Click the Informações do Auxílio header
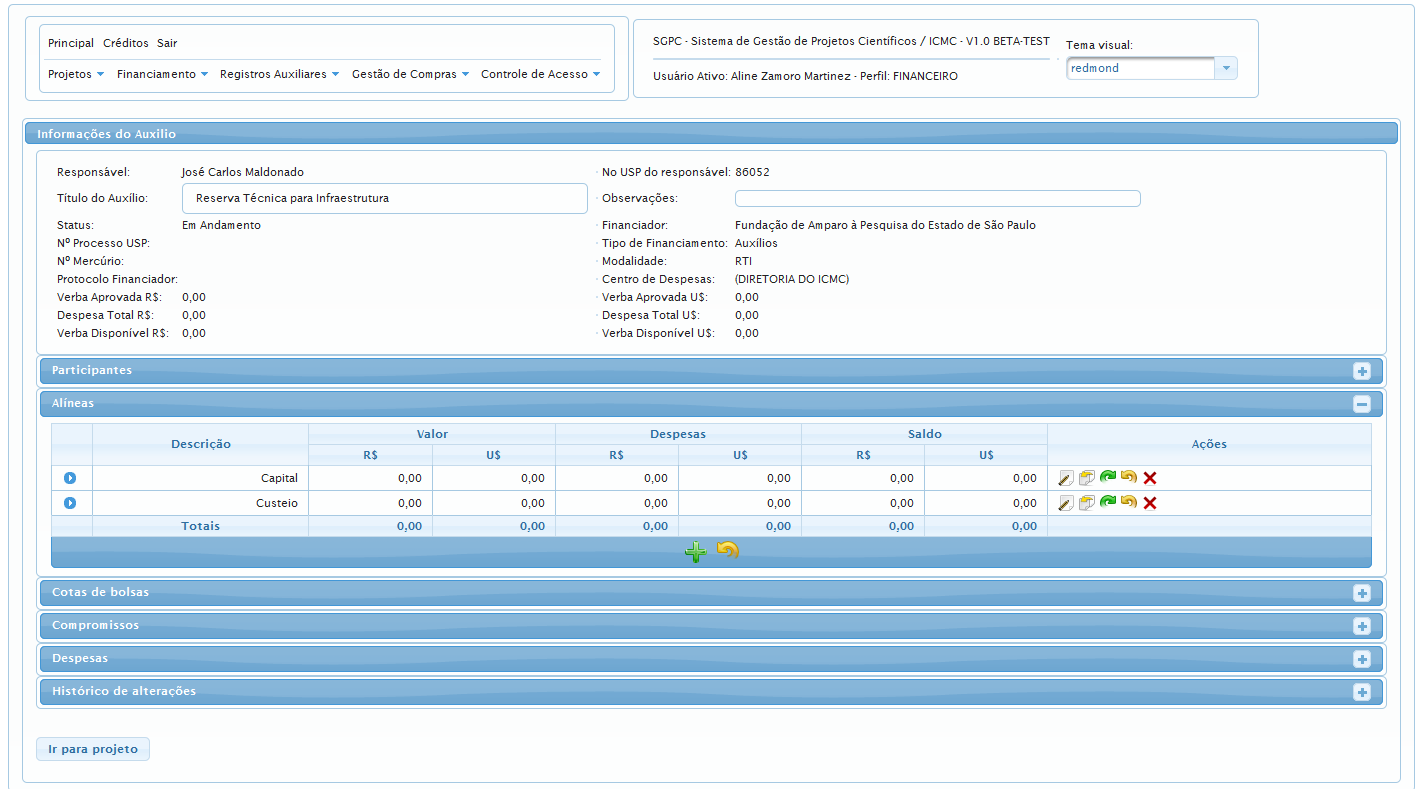The height and width of the screenshot is (789, 1422). point(711,133)
